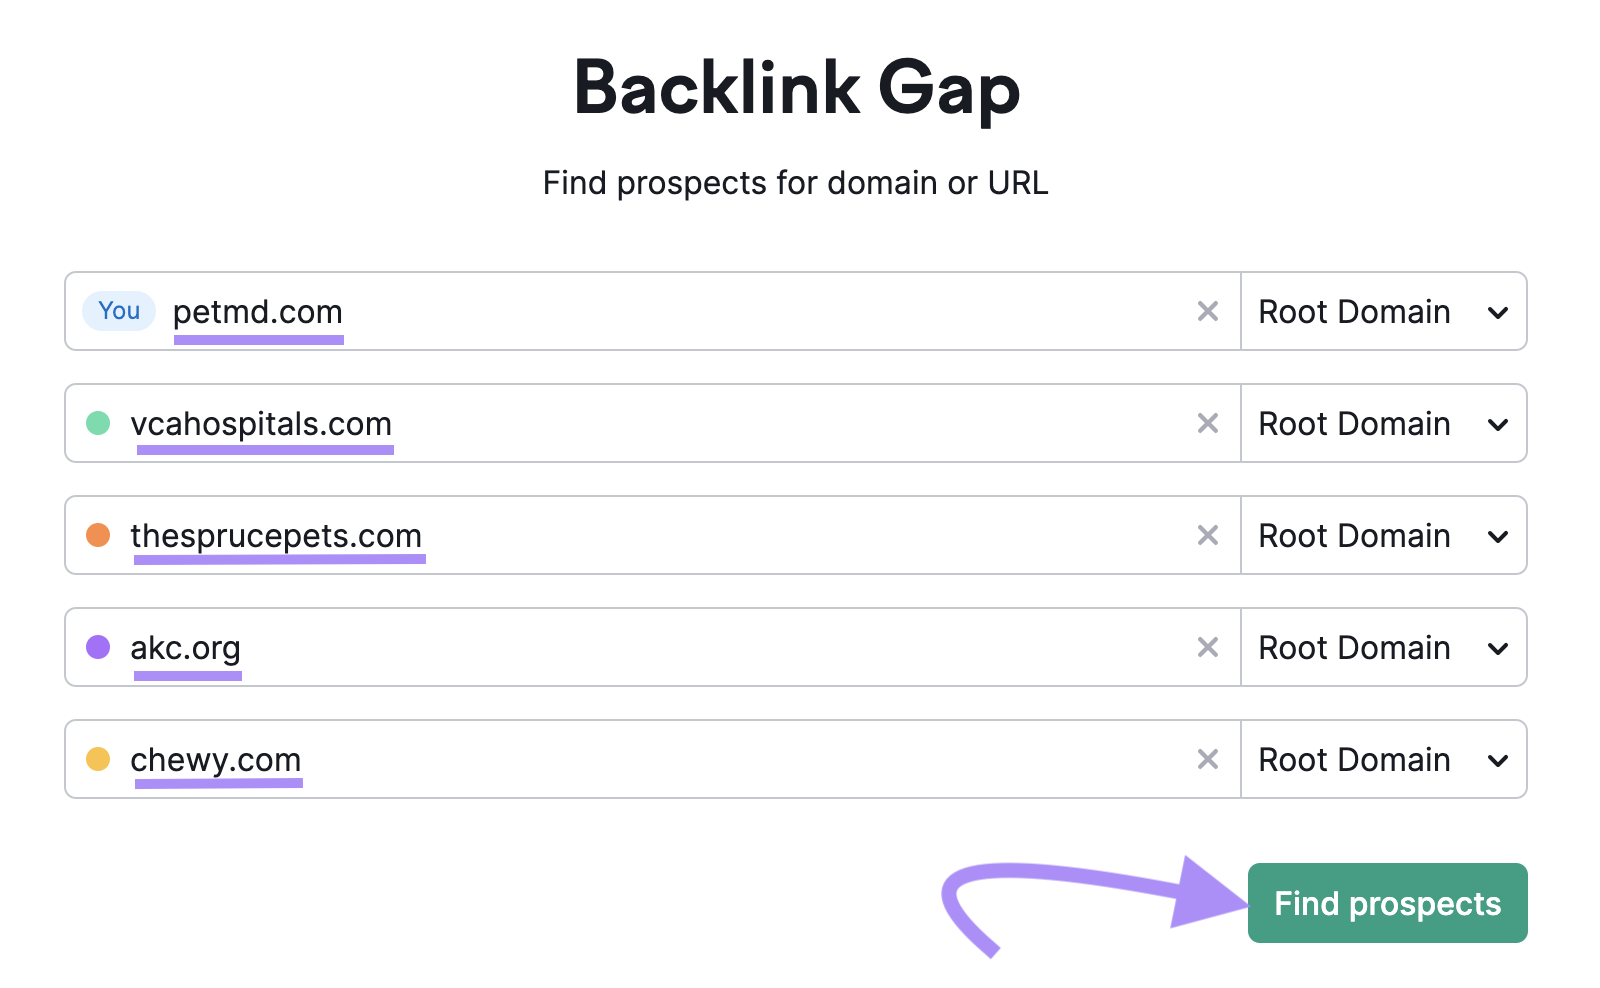This screenshot has height=988, width=1600.
Task: Clear the petmd.com input field
Action: tap(1208, 312)
